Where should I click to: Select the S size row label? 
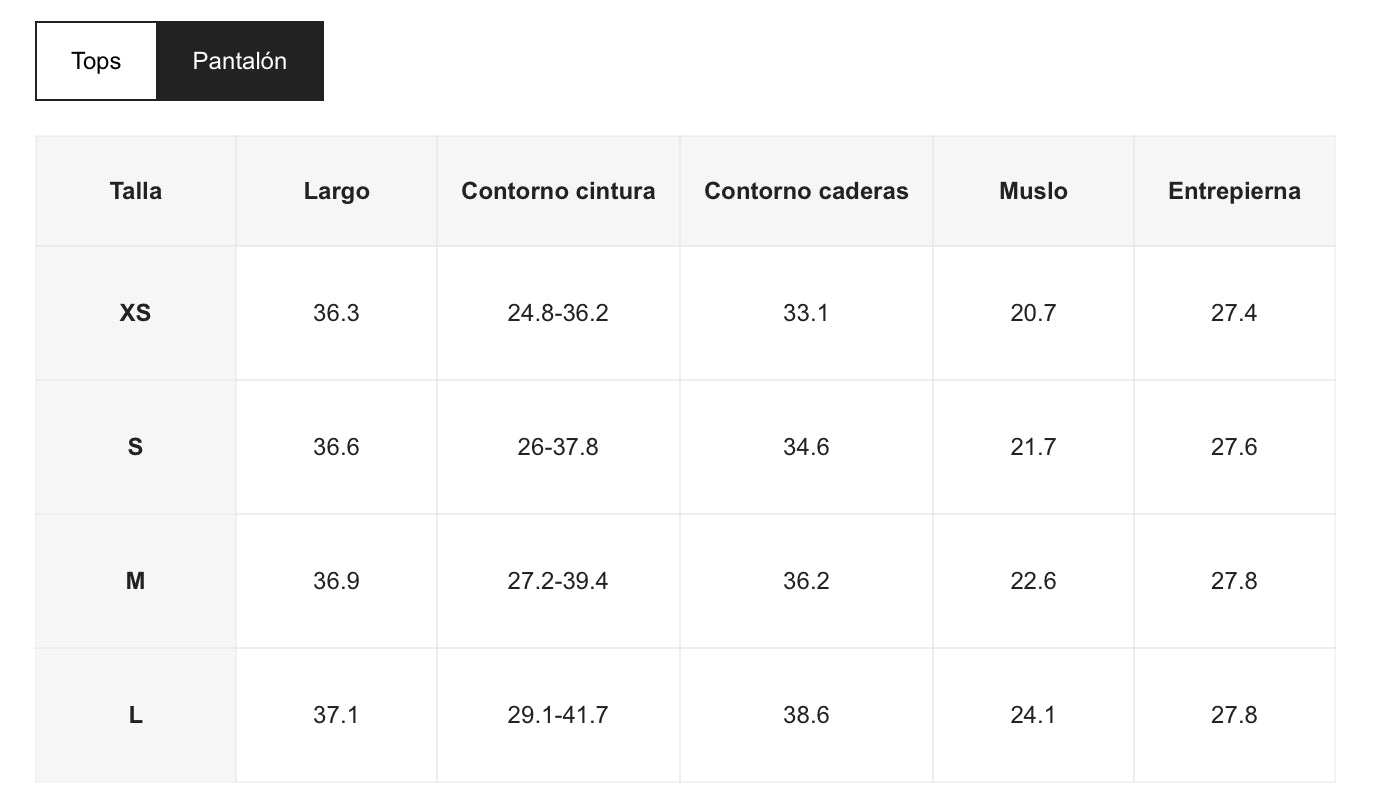click(136, 447)
